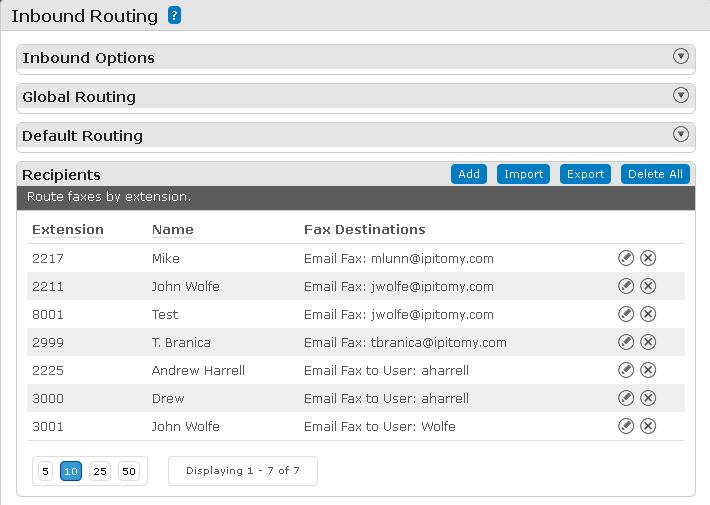Edit the extension 3000 Drew recipient
The height and width of the screenshot is (505, 710).
point(626,399)
